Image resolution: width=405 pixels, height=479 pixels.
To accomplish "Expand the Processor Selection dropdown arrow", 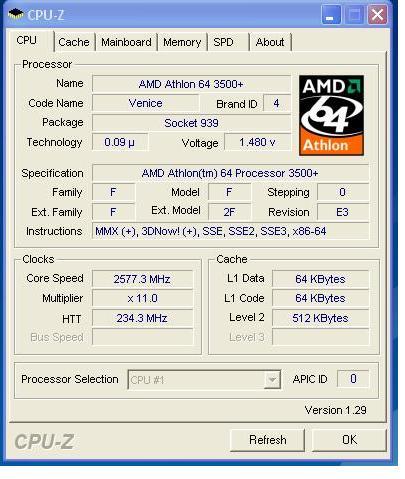I will [x=272, y=380].
